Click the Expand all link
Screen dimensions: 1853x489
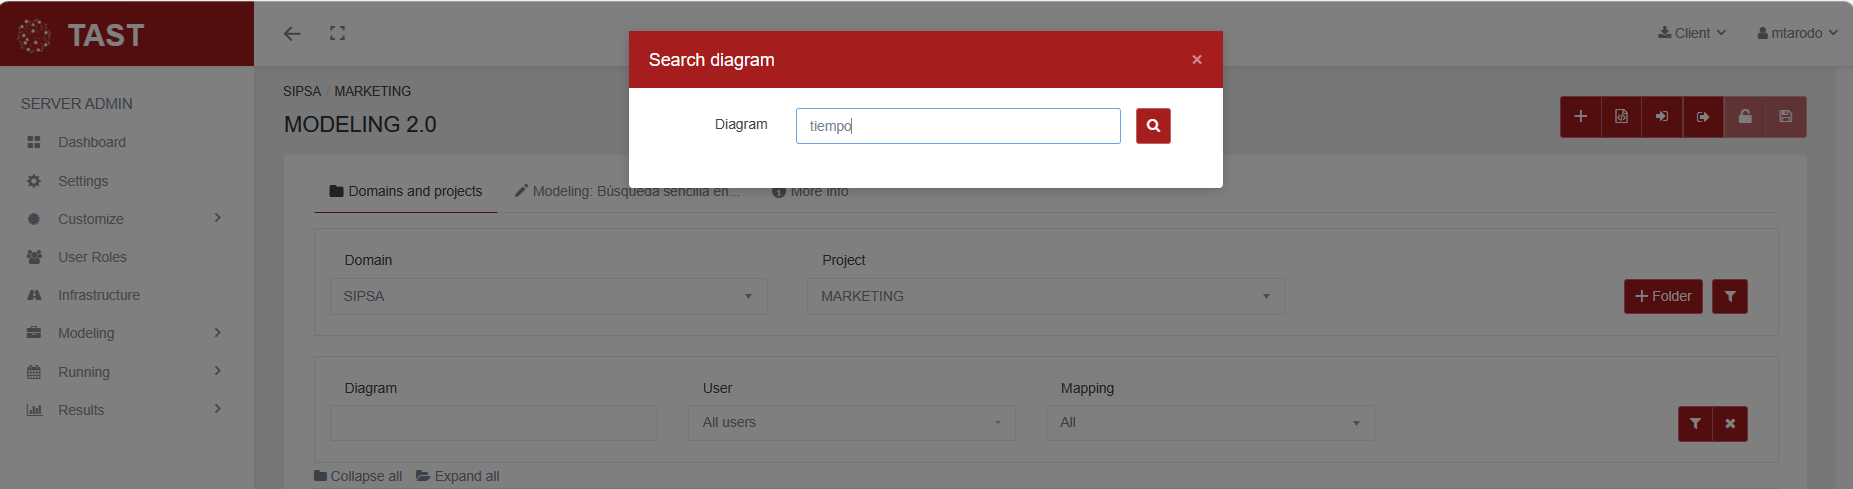click(458, 476)
